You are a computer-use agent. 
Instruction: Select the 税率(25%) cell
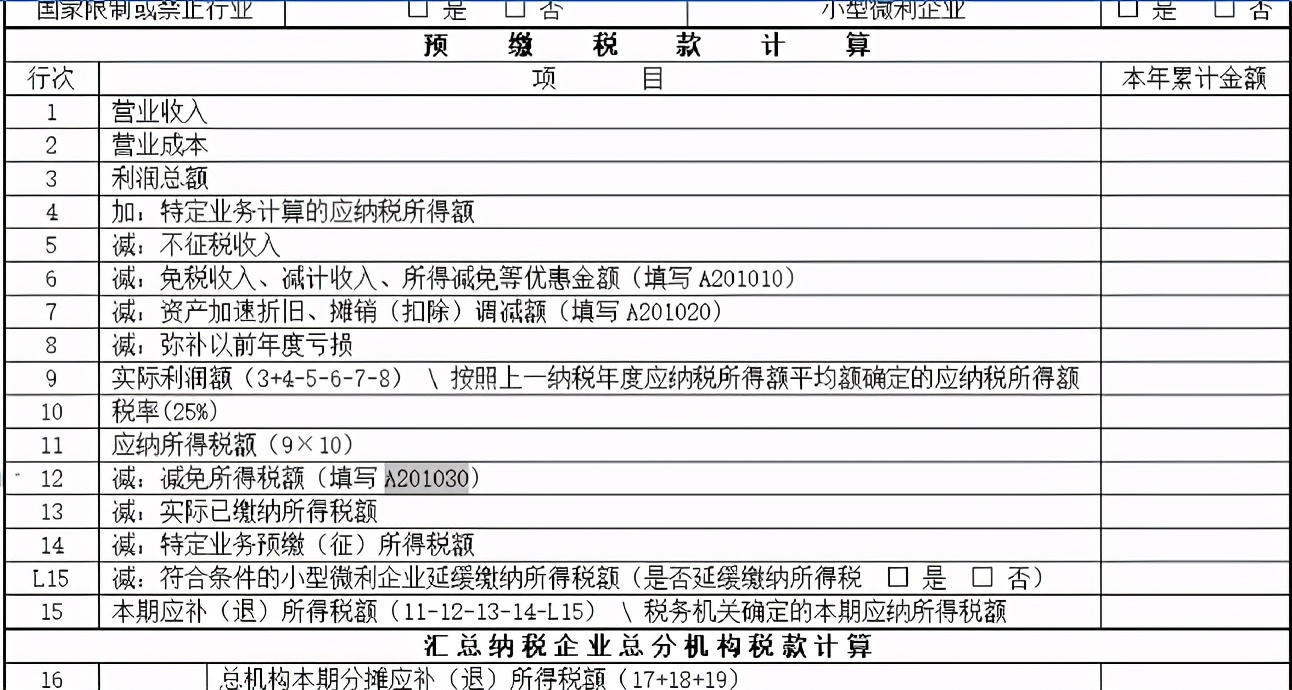click(599, 411)
